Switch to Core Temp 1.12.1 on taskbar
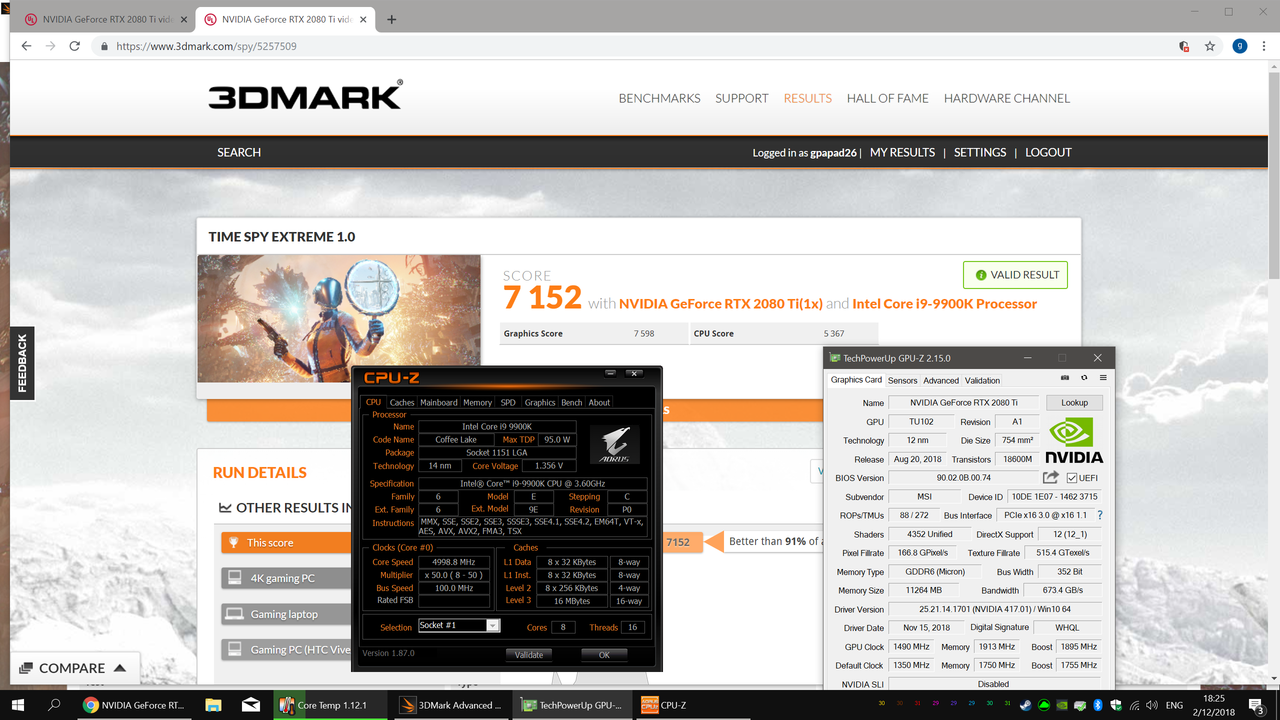The width and height of the screenshot is (1280, 720). click(x=327, y=705)
